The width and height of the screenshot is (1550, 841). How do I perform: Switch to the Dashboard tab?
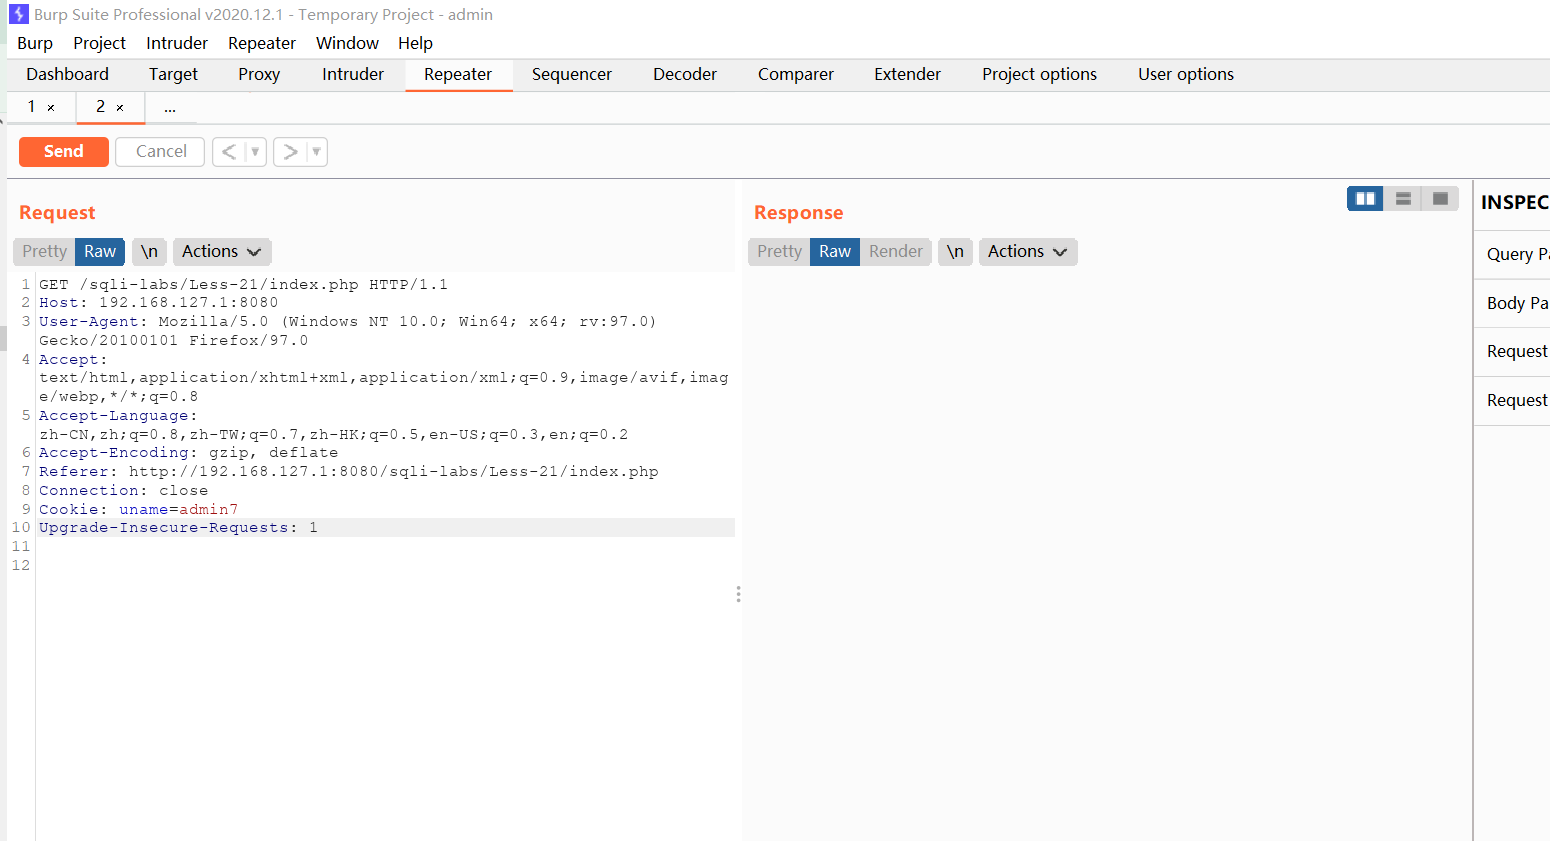pos(67,75)
